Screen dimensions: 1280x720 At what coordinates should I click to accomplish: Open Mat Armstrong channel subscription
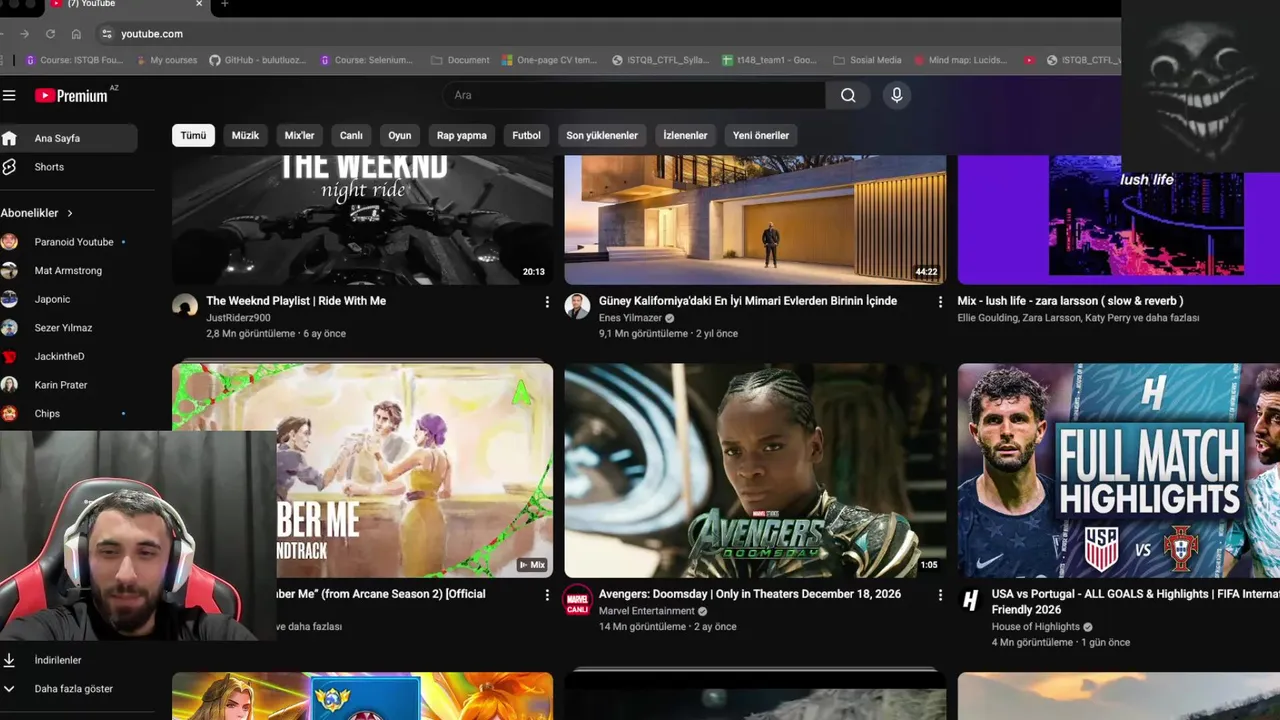click(68, 270)
